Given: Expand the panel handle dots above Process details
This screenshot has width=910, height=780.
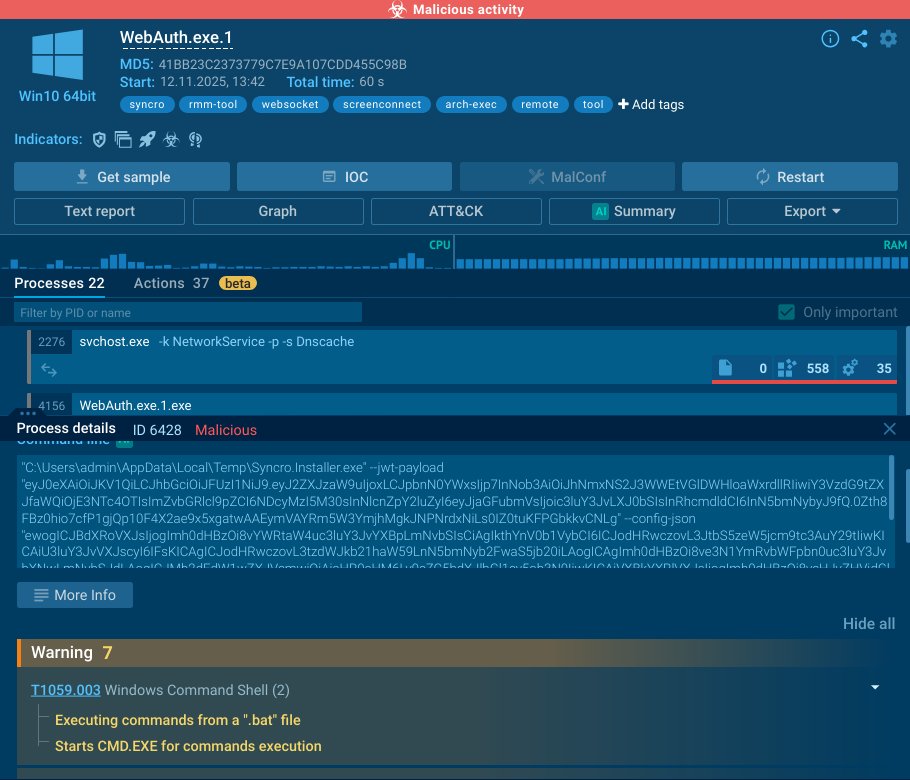Looking at the screenshot, I should pyautogui.click(x=28, y=413).
